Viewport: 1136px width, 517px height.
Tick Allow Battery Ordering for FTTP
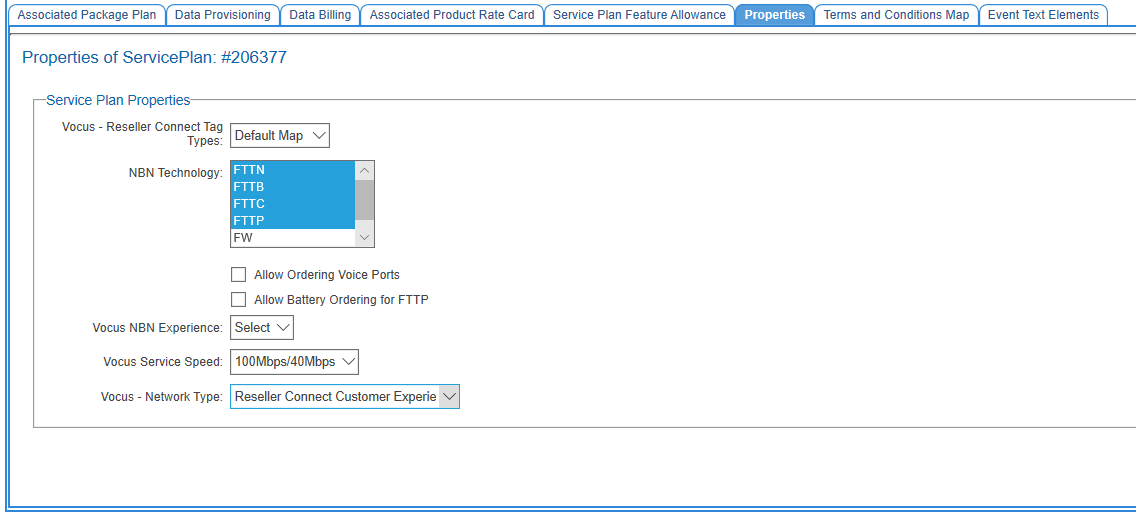click(238, 300)
